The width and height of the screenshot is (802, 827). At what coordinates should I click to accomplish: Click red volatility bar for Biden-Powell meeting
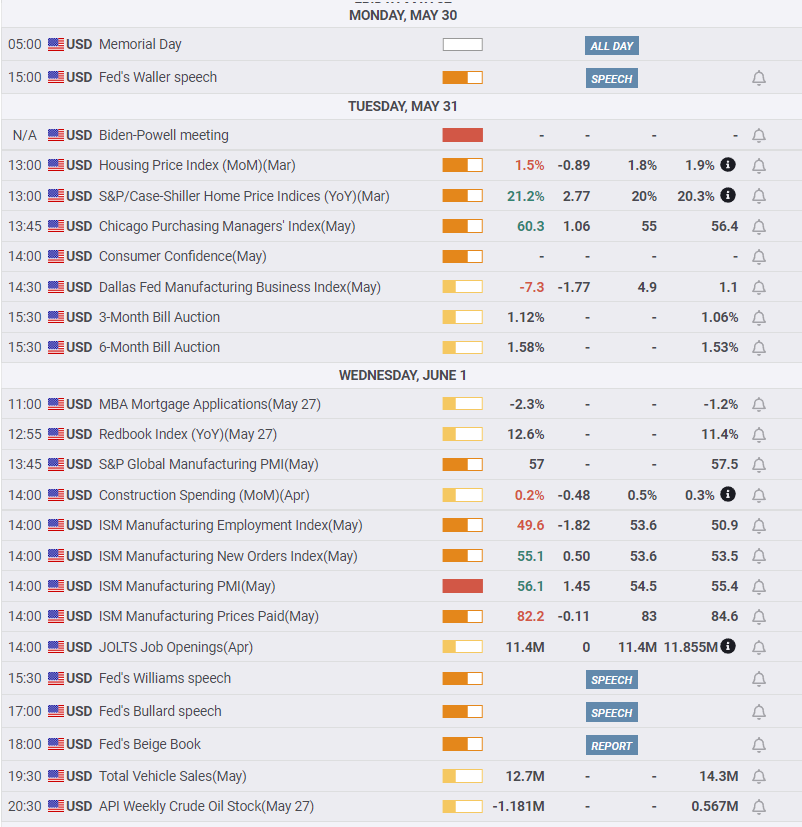[x=462, y=135]
